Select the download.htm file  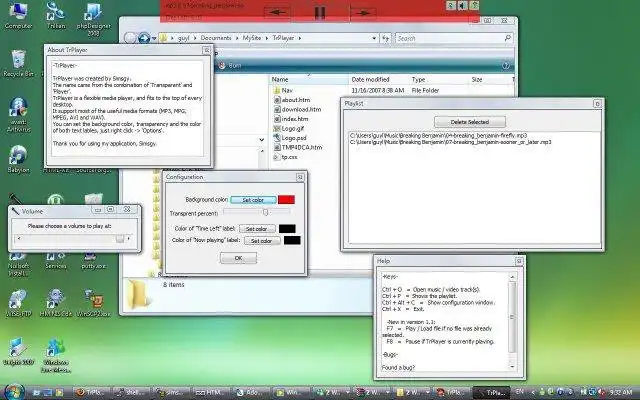297,109
